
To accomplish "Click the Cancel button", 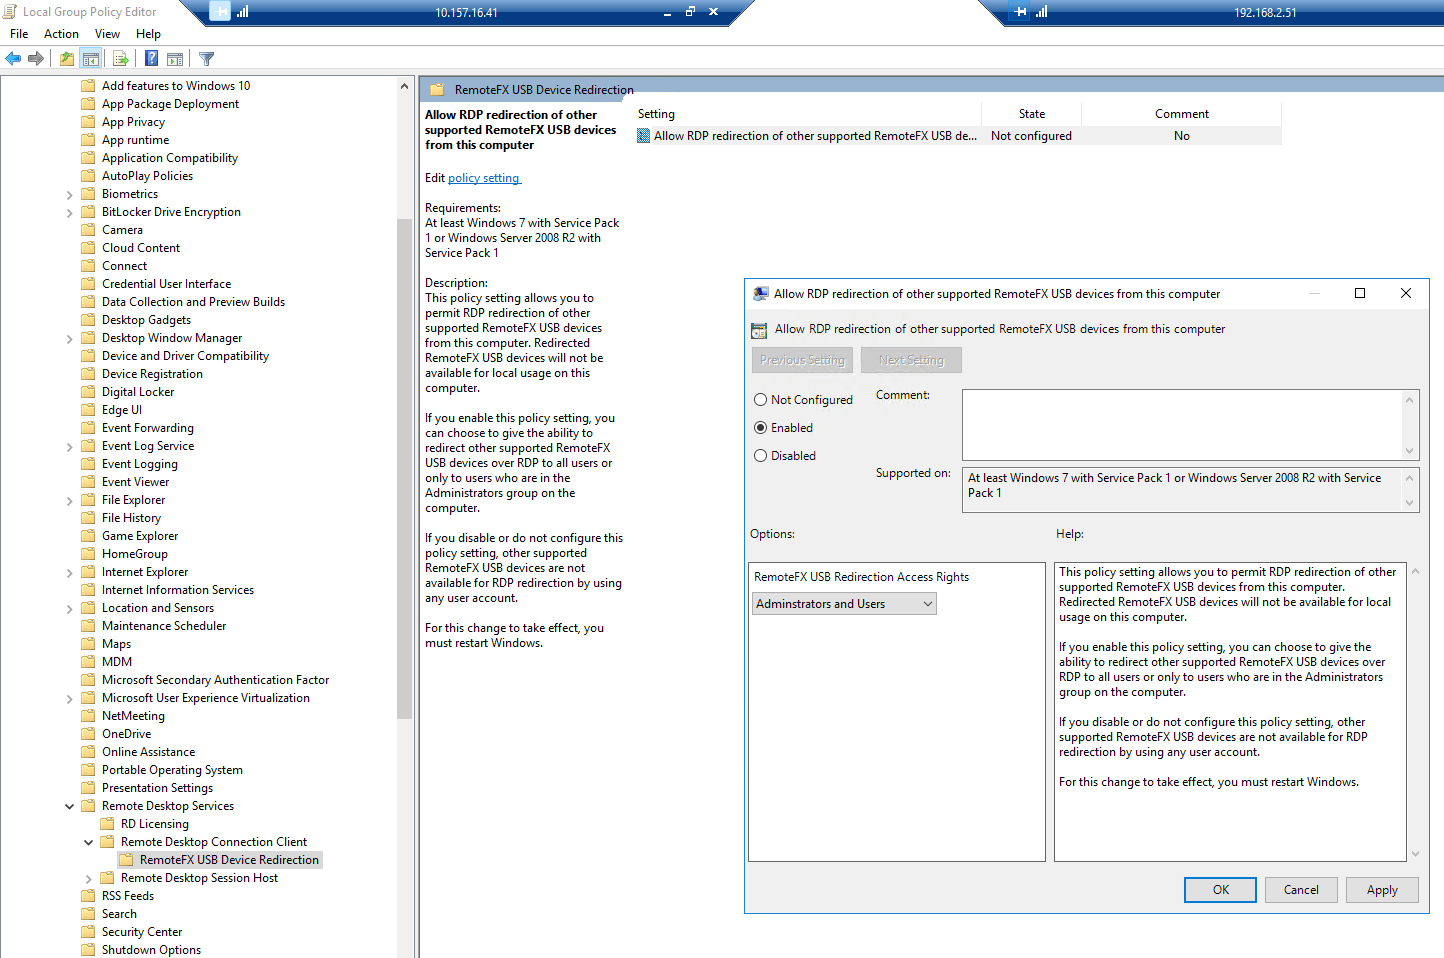I will 1301,890.
